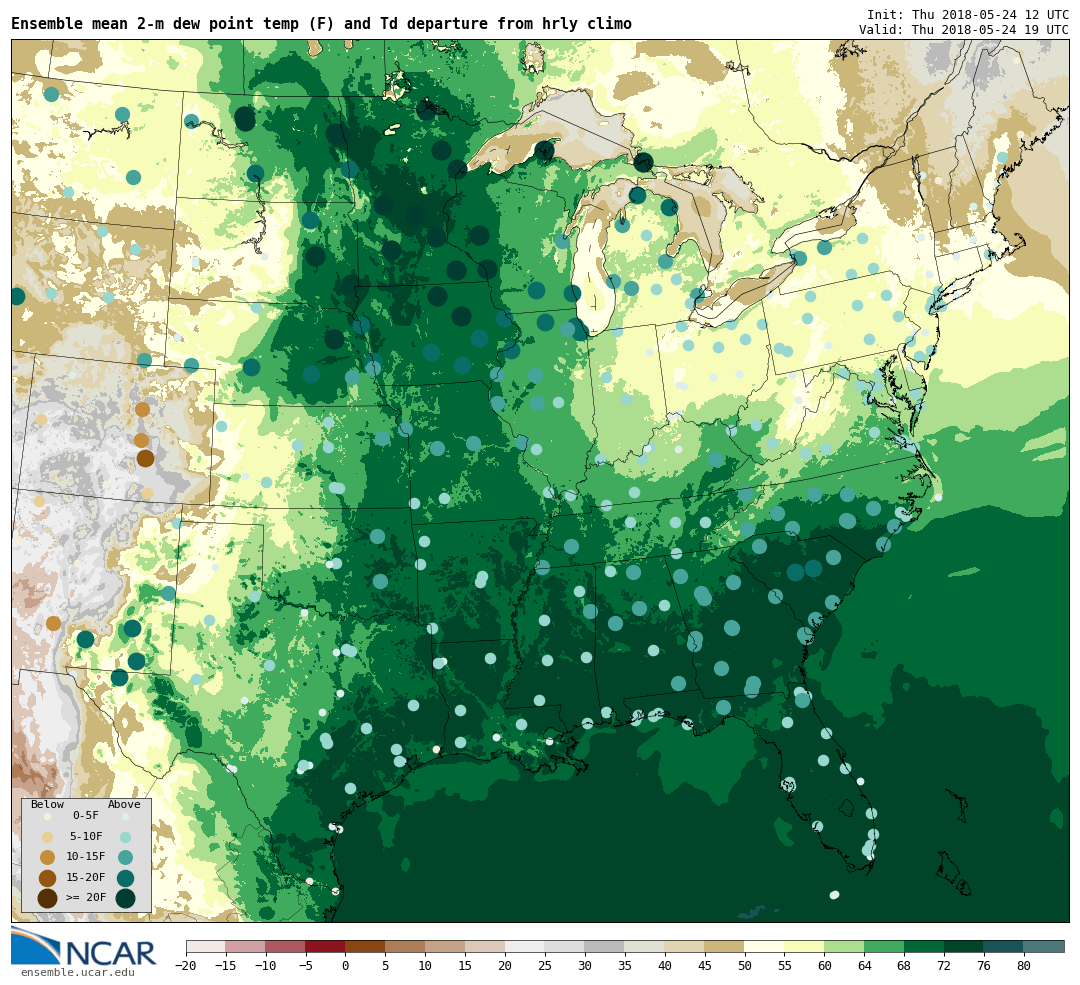This screenshot has height=985, width=1080.
Task: Click the '>= 20F' legend label
Action: [86, 898]
